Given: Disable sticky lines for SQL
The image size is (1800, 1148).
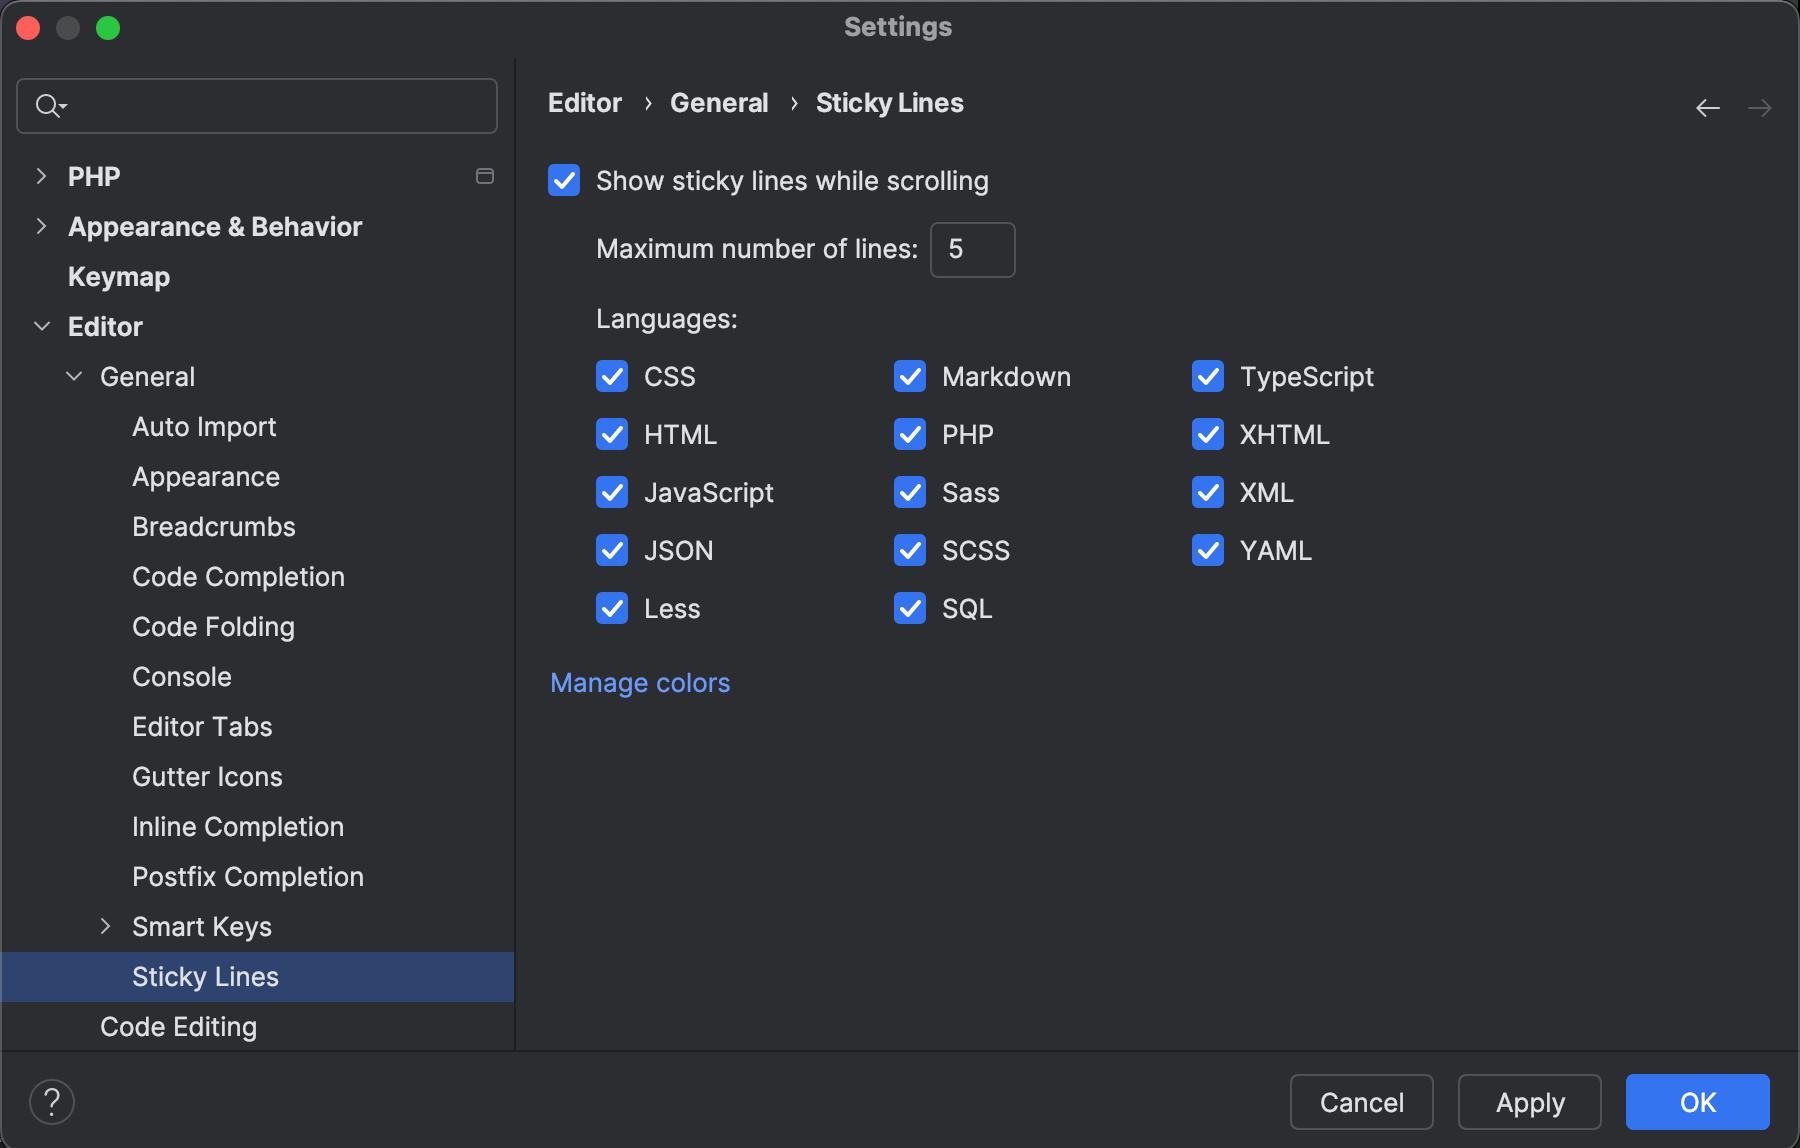Looking at the screenshot, I should point(909,607).
